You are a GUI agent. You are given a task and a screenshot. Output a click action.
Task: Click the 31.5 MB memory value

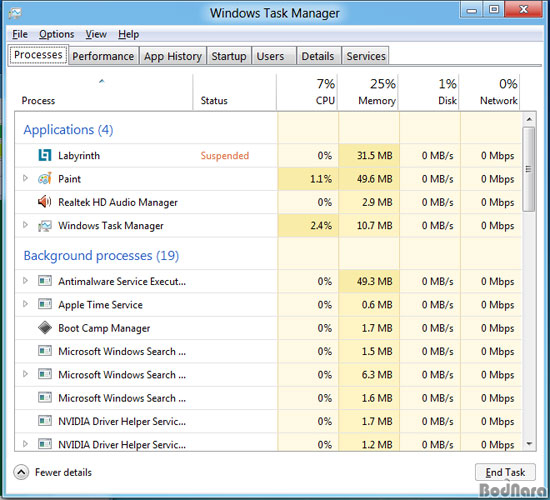coord(375,155)
